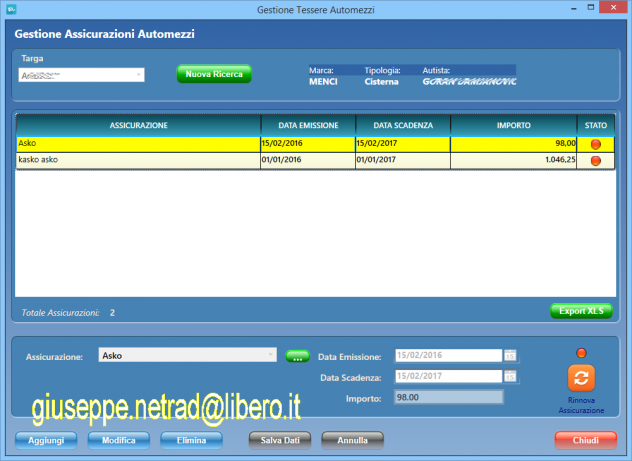Click the Rinnova Assicurazione refresh icon
Image resolution: width=632 pixels, height=461 pixels.
pyautogui.click(x=581, y=378)
